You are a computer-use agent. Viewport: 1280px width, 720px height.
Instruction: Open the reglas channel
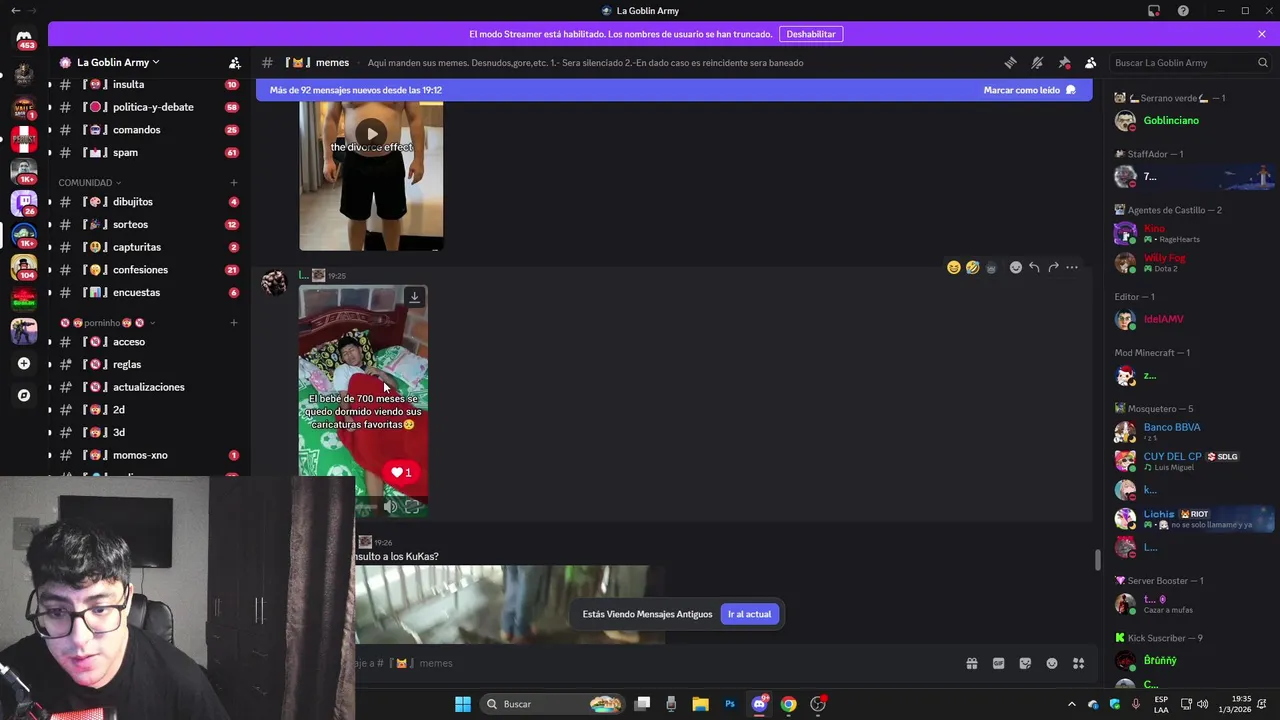coord(148,365)
